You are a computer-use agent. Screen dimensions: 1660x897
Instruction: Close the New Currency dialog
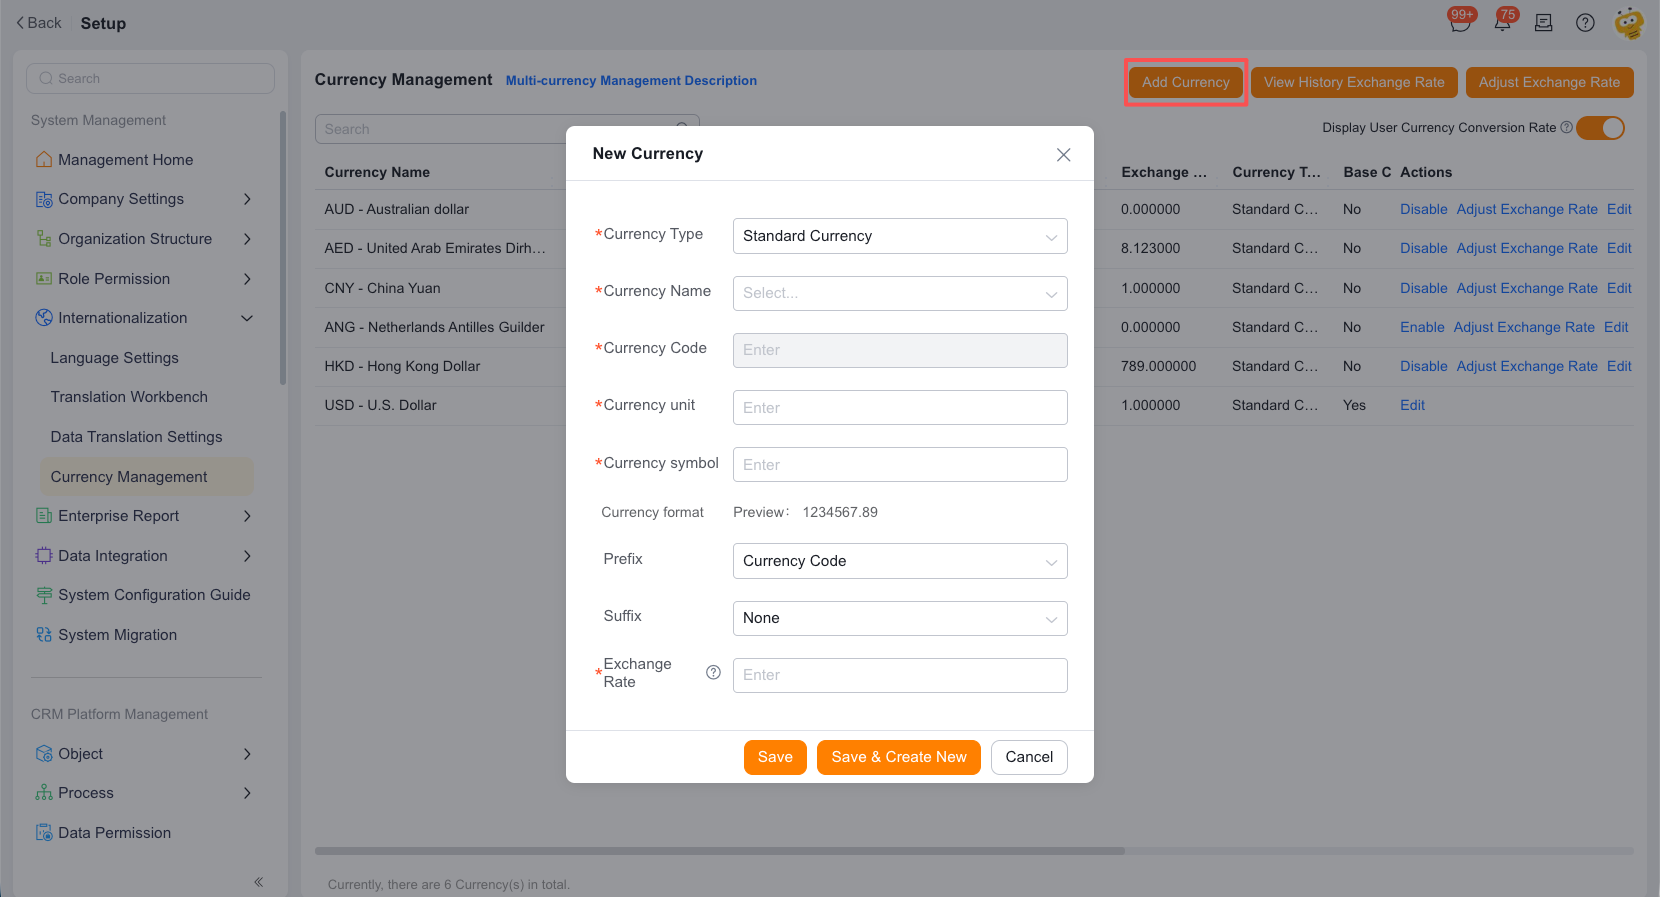(1064, 154)
